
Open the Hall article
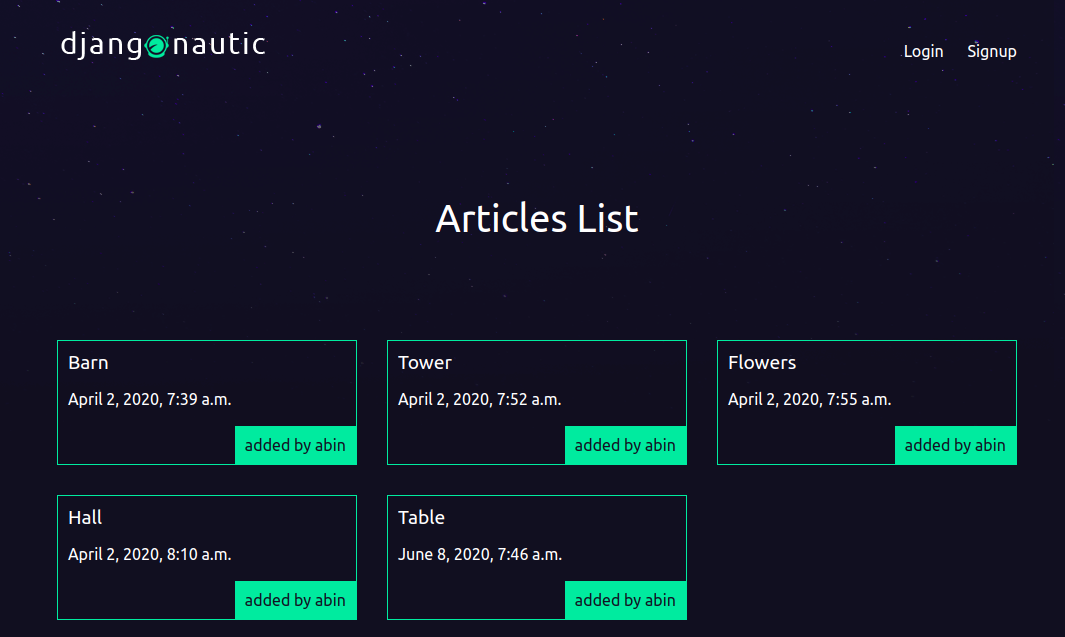pos(85,517)
